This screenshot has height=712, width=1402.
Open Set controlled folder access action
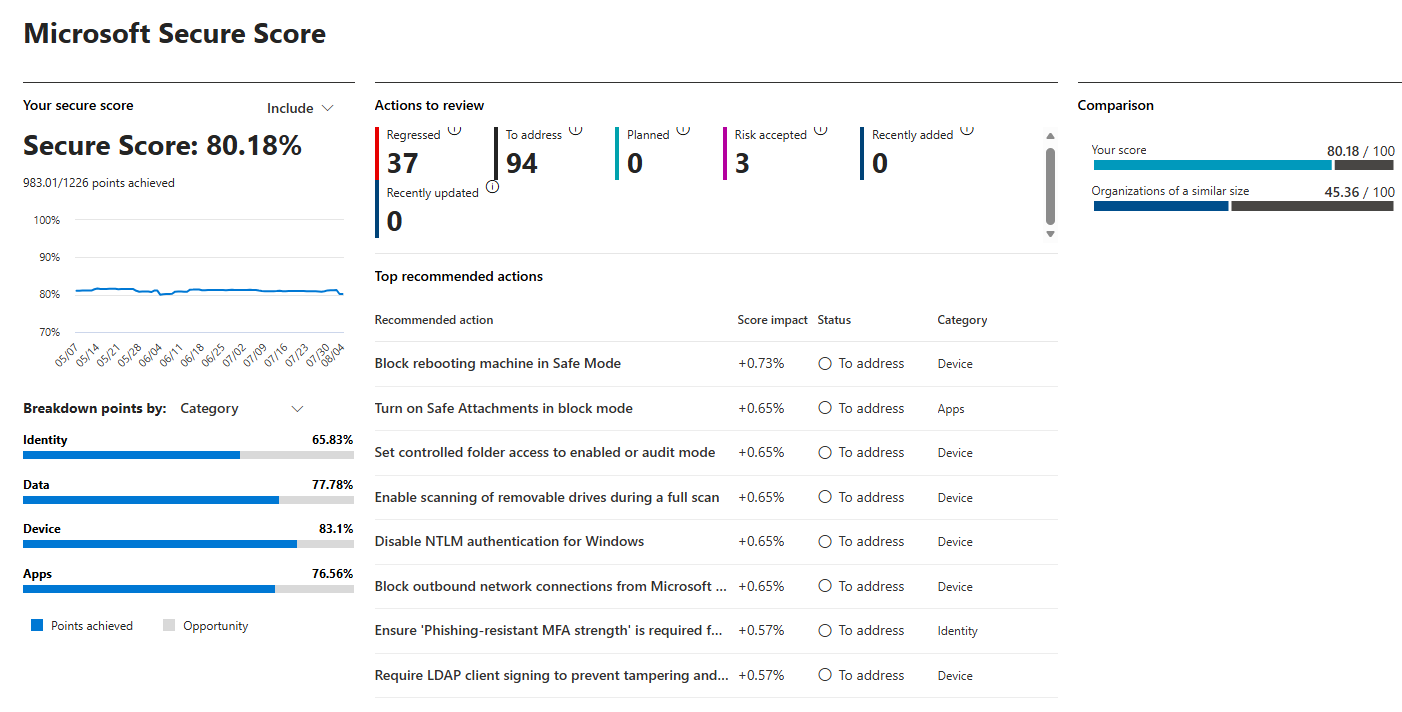coord(545,453)
